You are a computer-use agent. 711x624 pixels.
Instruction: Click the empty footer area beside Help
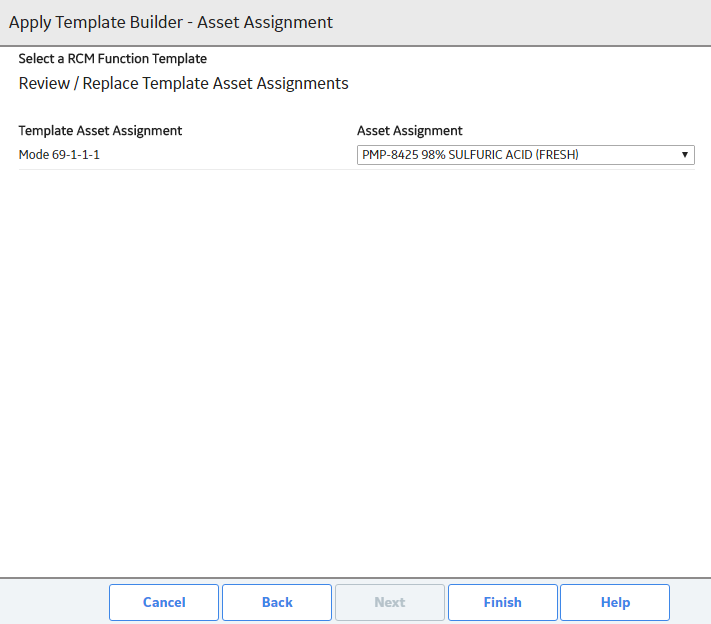pos(691,602)
